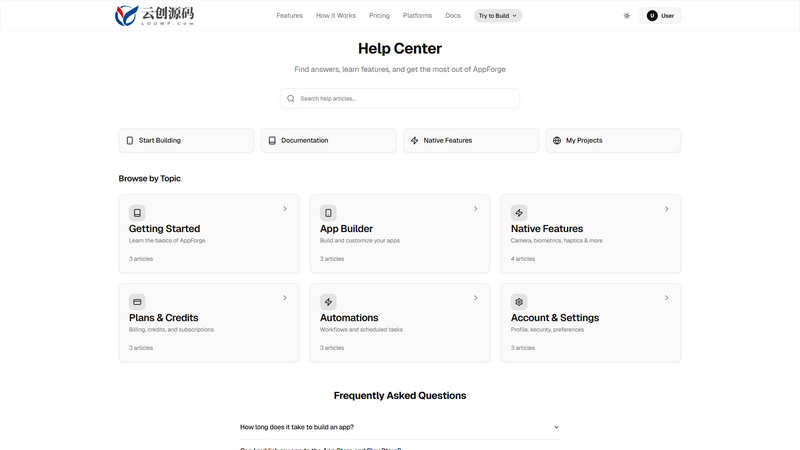800x450 pixels.
Task: Focus the Search help articles field
Action: point(399,98)
